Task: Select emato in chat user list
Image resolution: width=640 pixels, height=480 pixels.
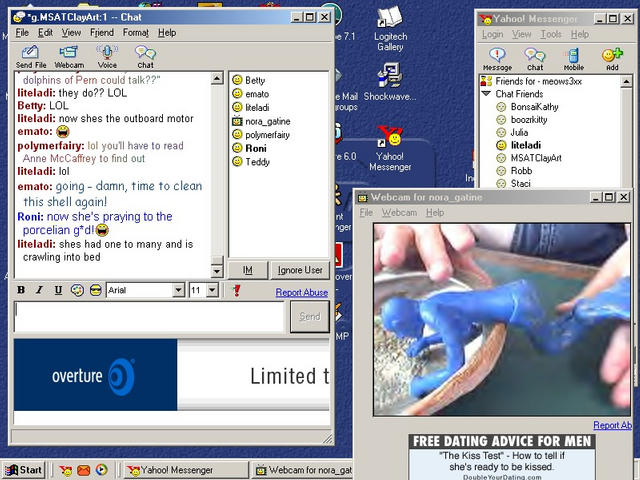Action: click(x=257, y=94)
